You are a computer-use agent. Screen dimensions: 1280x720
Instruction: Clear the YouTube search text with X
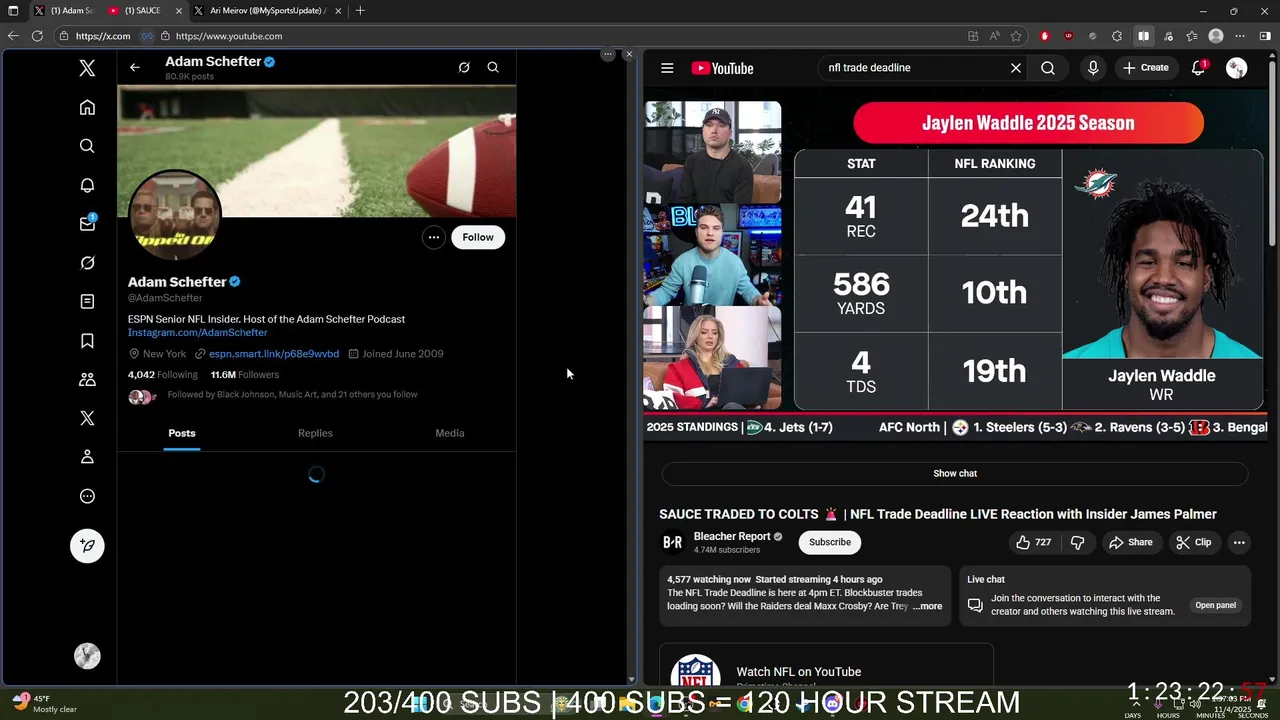[1016, 68]
